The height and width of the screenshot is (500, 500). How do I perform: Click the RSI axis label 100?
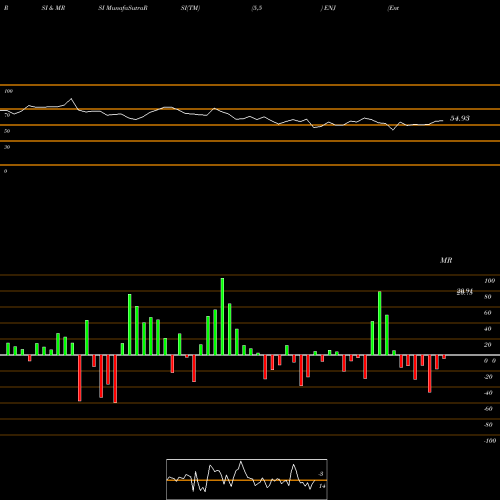coord(8,91)
